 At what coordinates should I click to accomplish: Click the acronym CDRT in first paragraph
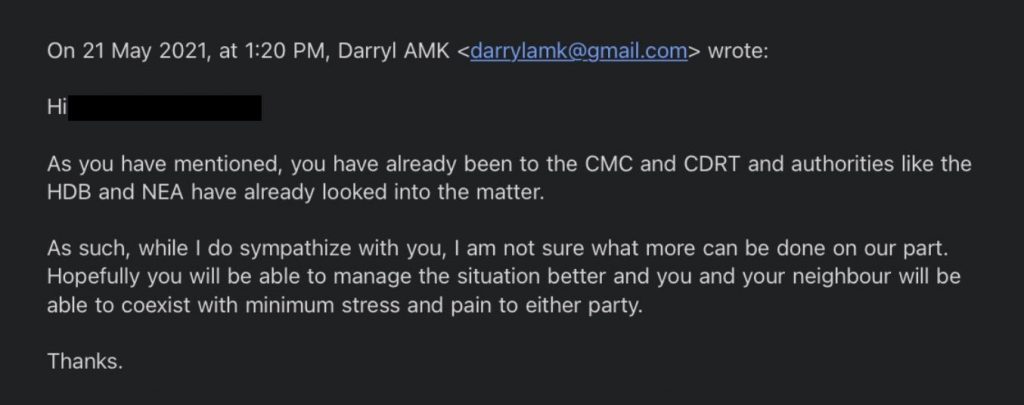tap(711, 164)
